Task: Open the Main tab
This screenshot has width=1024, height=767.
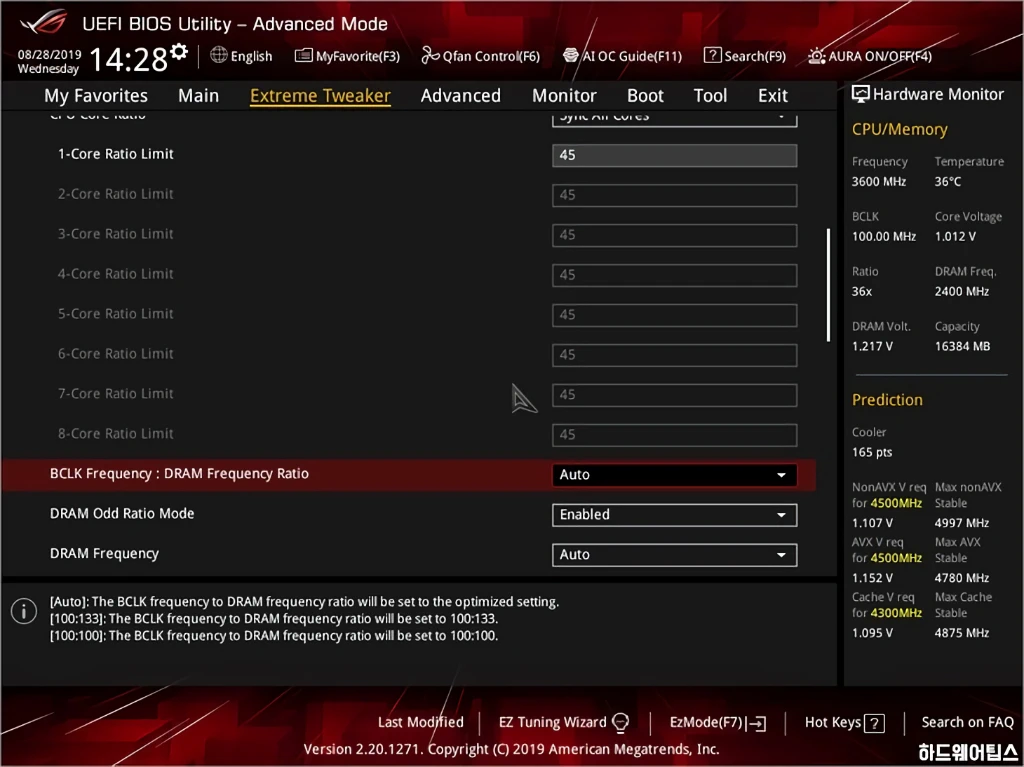Action: click(199, 95)
